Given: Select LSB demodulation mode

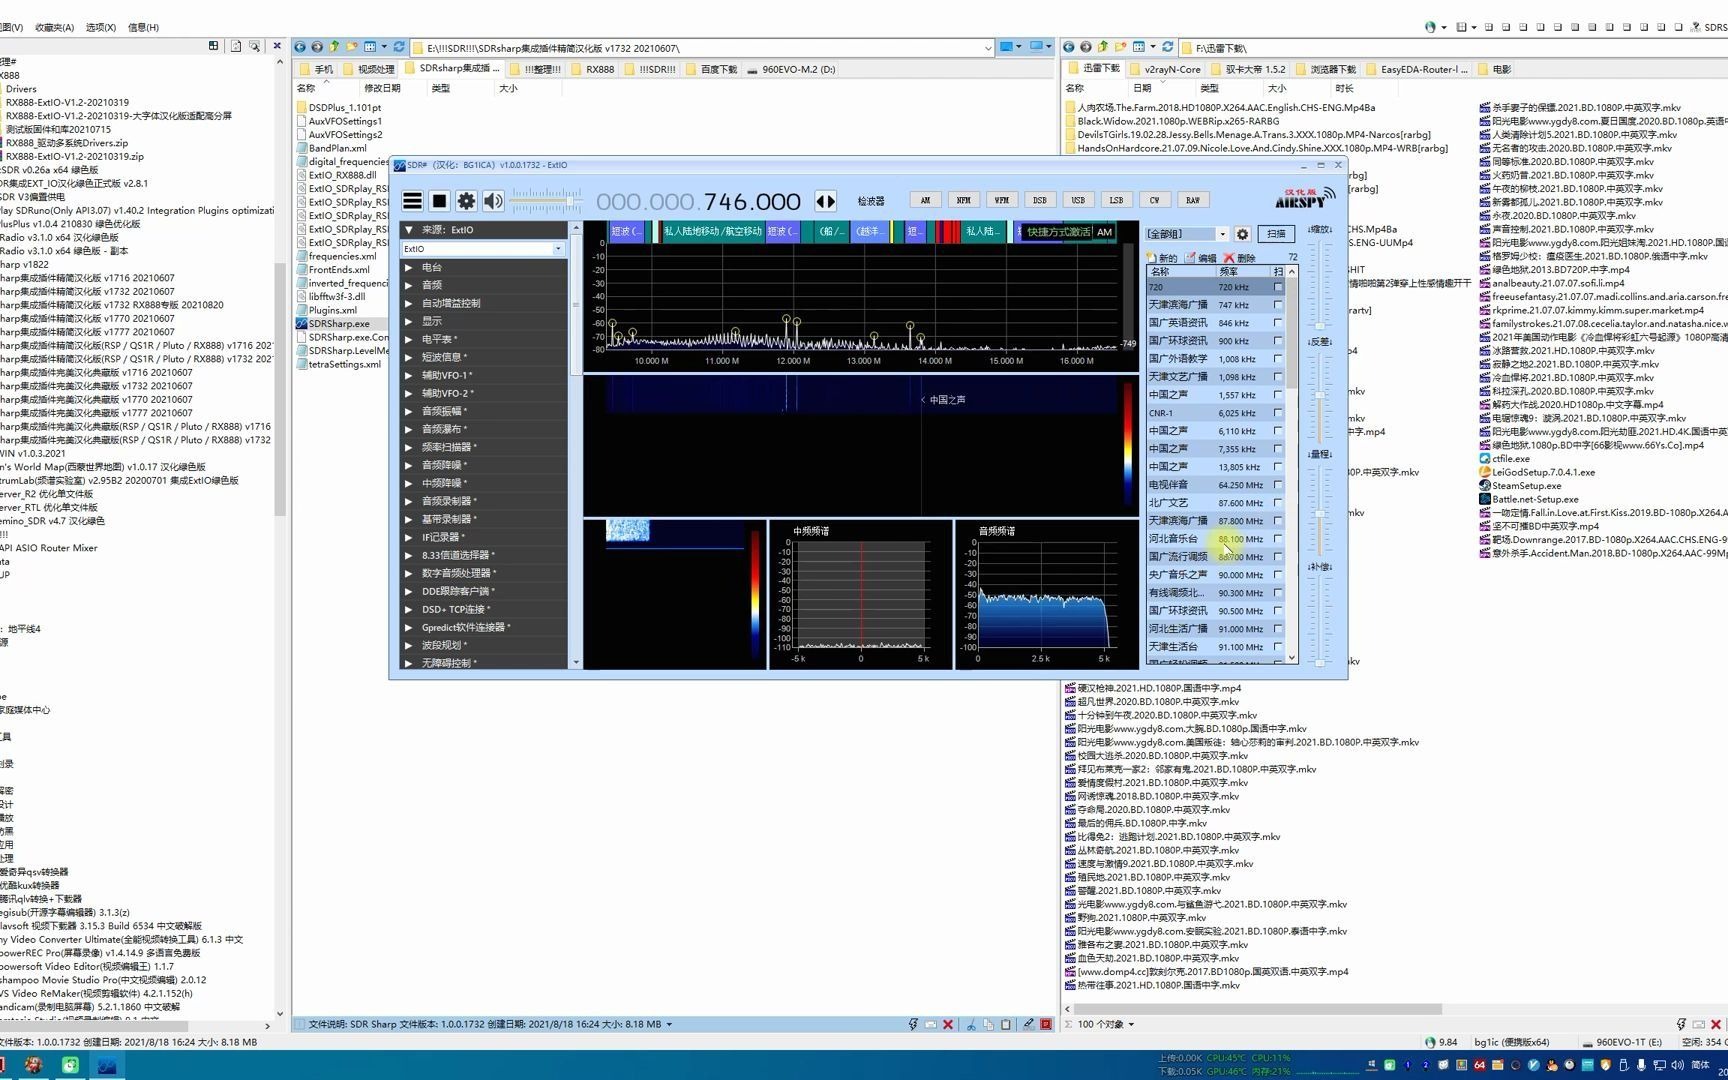Looking at the screenshot, I should tap(1116, 200).
